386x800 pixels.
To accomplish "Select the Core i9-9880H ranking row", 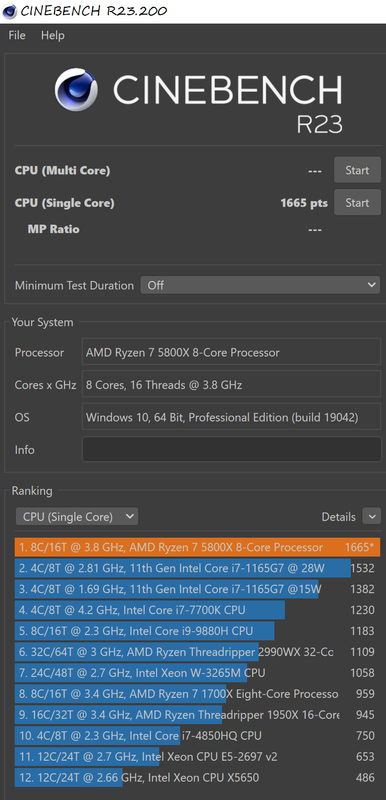I will [197, 631].
